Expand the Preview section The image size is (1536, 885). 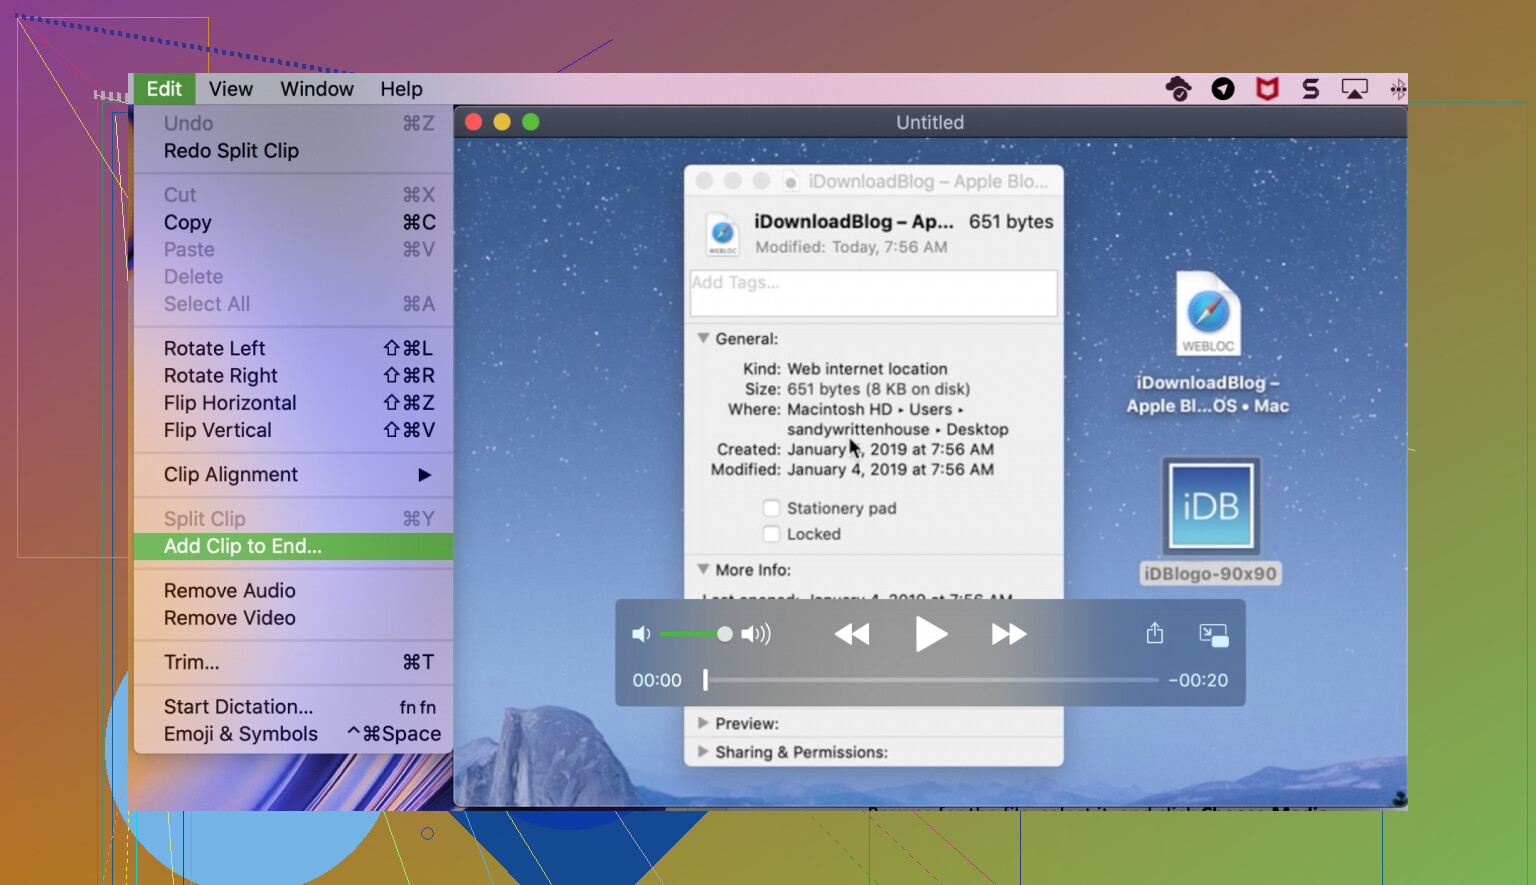coord(703,723)
